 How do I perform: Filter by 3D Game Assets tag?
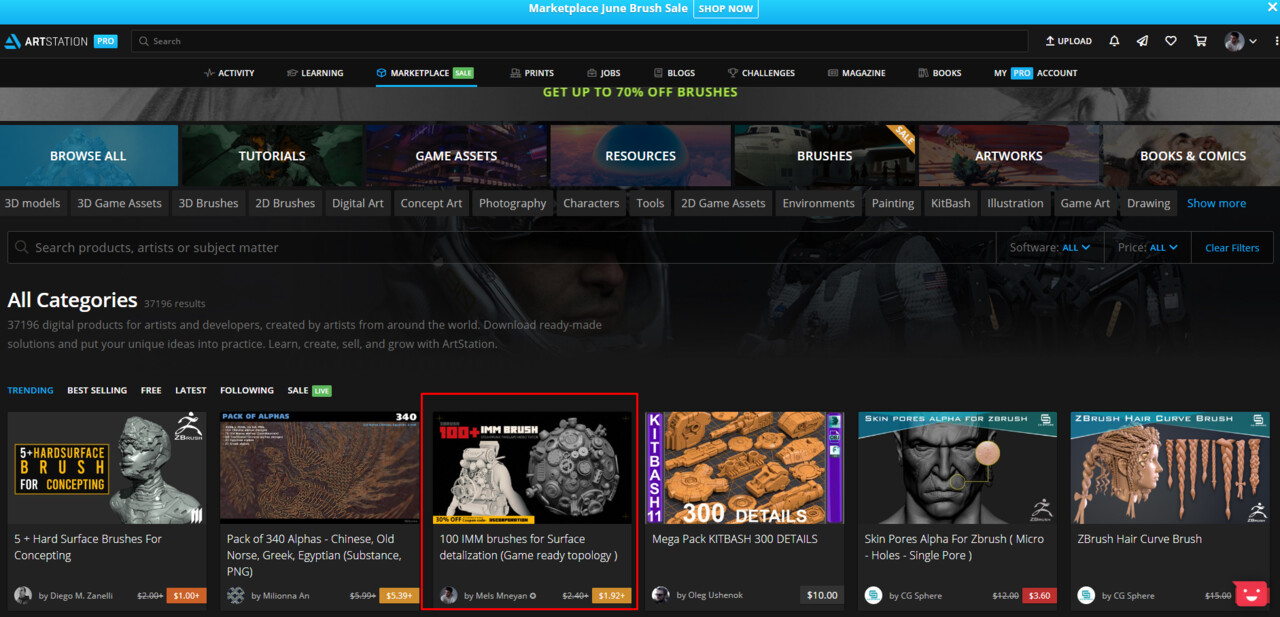tap(119, 203)
